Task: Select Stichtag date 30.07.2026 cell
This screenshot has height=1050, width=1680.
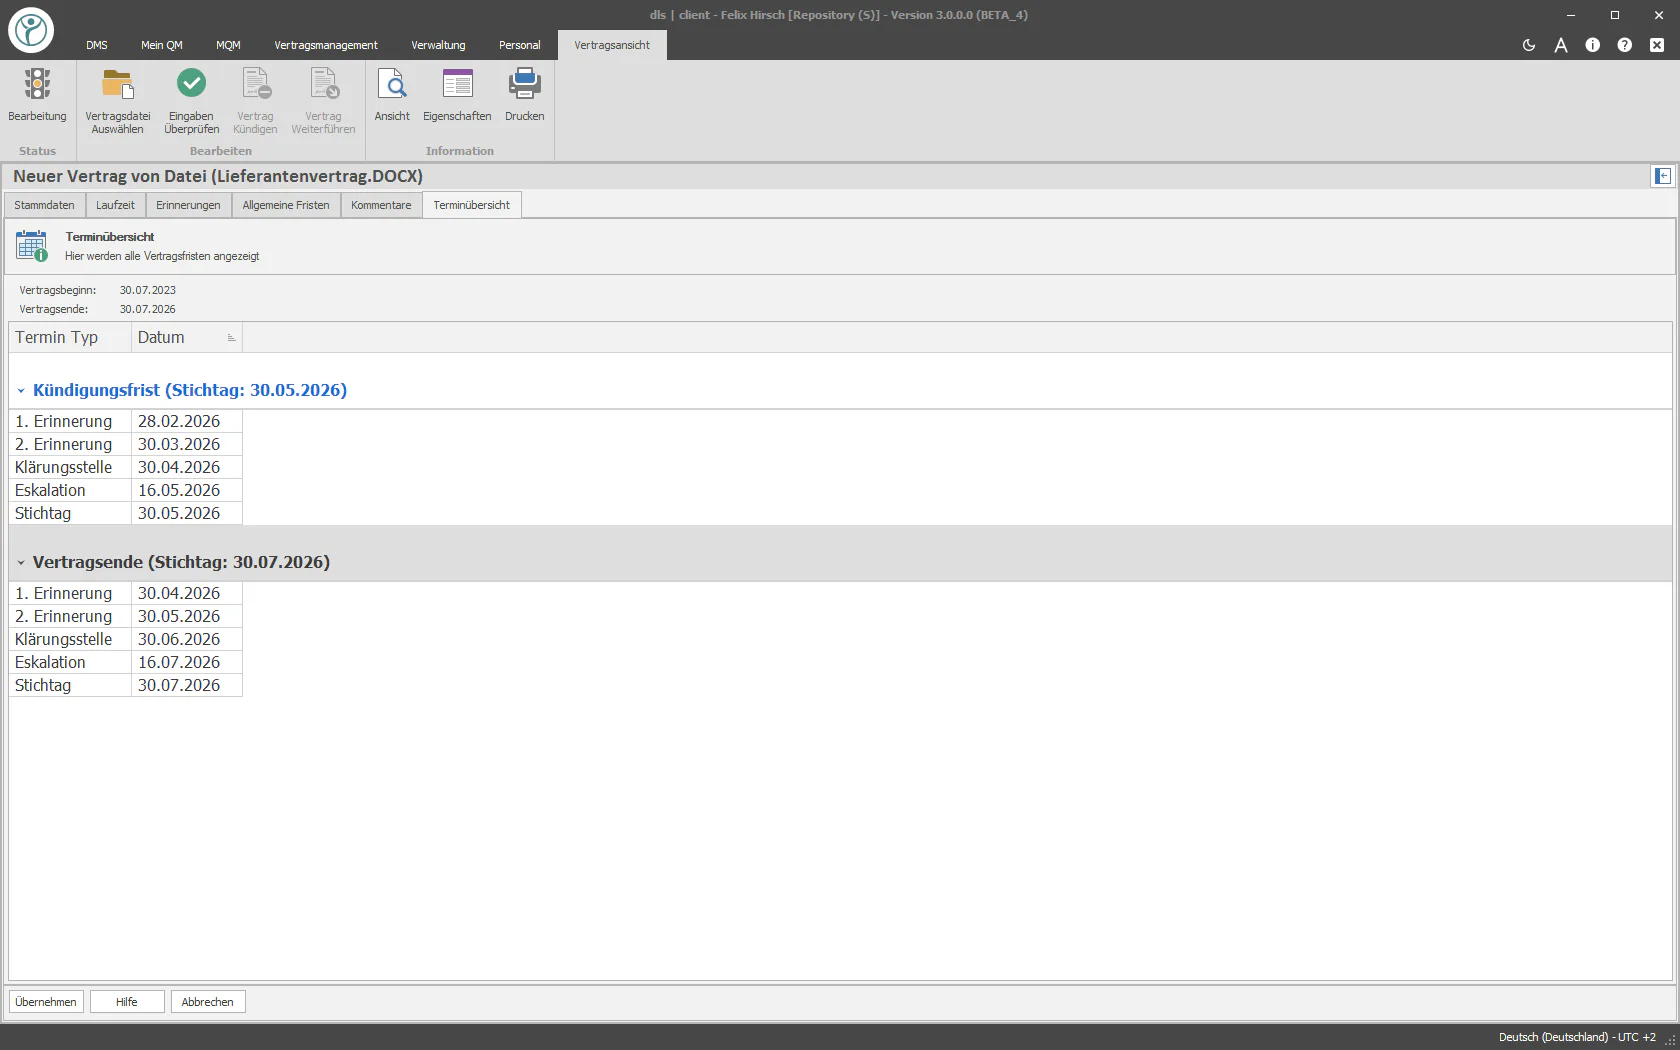Action: (187, 686)
